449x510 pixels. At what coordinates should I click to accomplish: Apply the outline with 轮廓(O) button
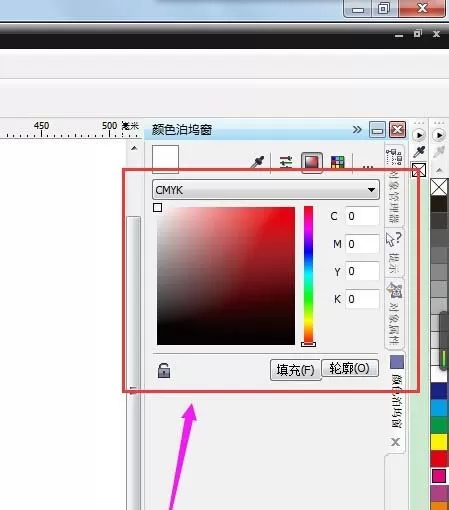point(350,368)
